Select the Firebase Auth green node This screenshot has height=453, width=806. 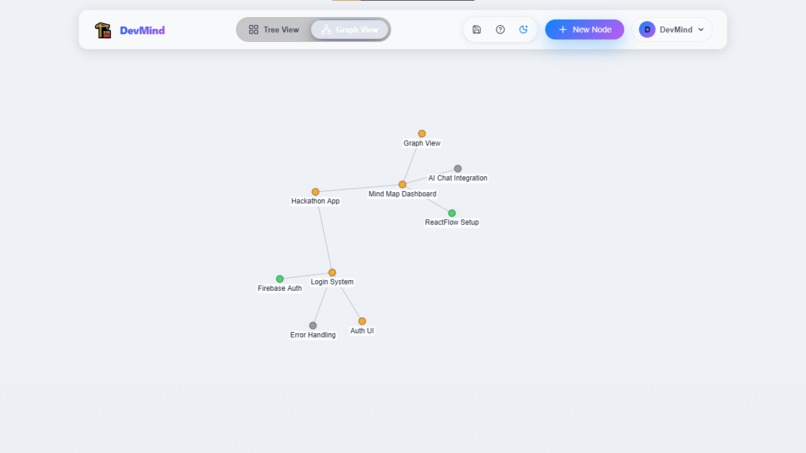coord(280,279)
